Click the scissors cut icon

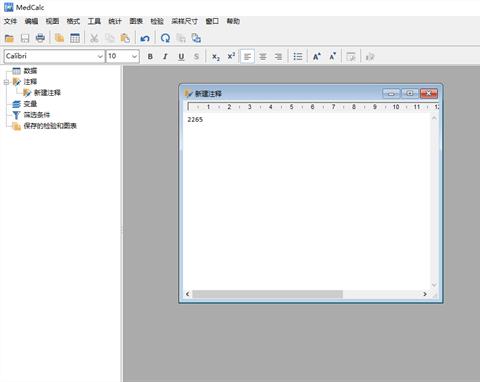coord(94,38)
